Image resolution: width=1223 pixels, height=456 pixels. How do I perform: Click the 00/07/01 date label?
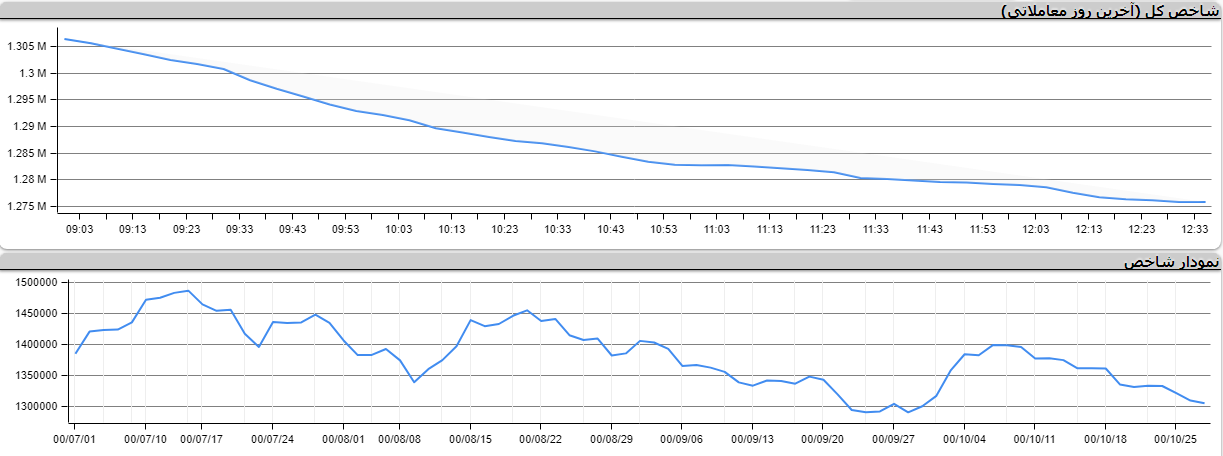pyautogui.click(x=75, y=437)
